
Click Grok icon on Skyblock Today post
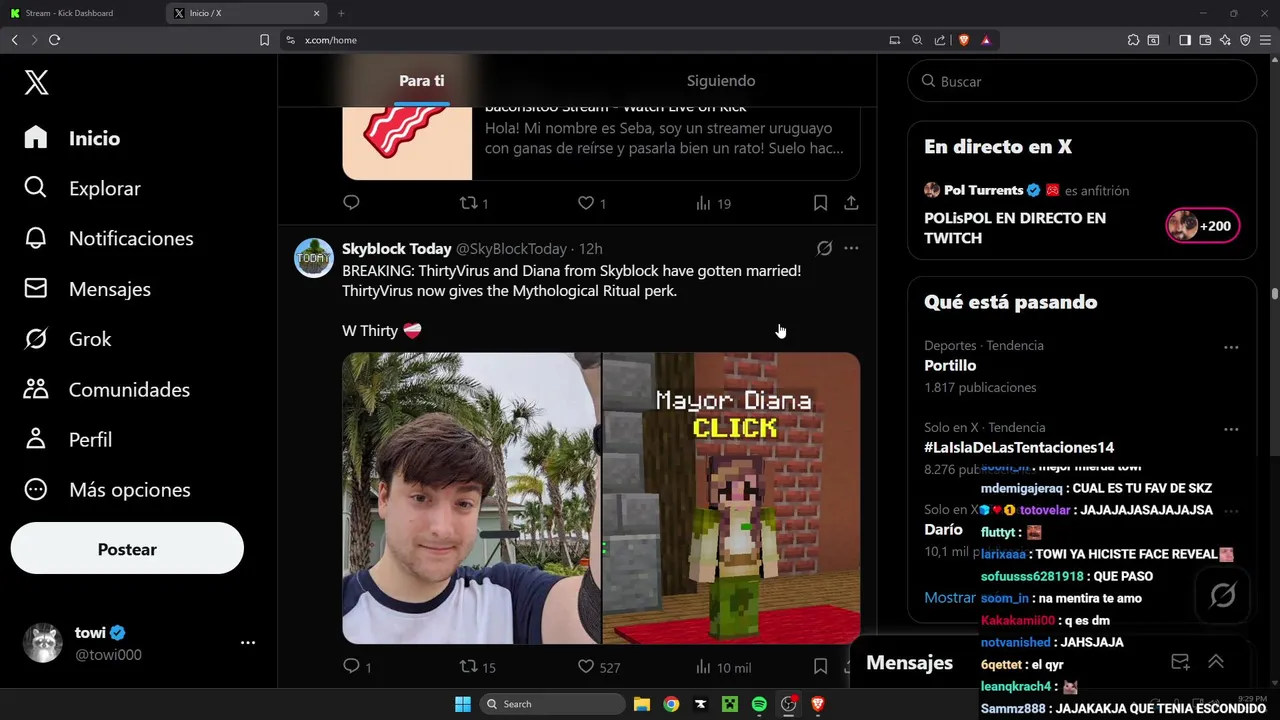click(824, 248)
